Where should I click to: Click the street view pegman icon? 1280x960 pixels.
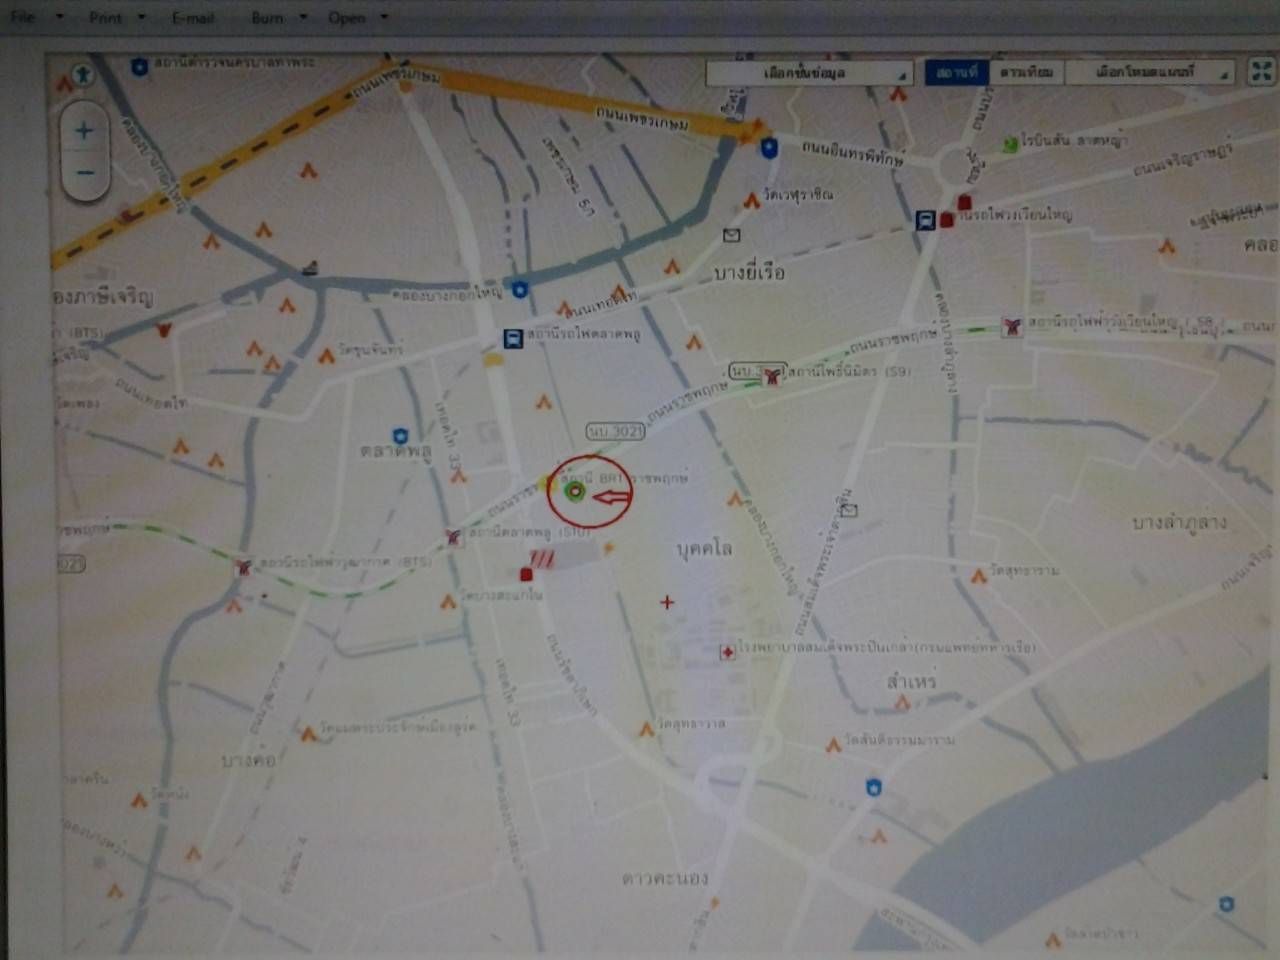pyautogui.click(x=81, y=75)
